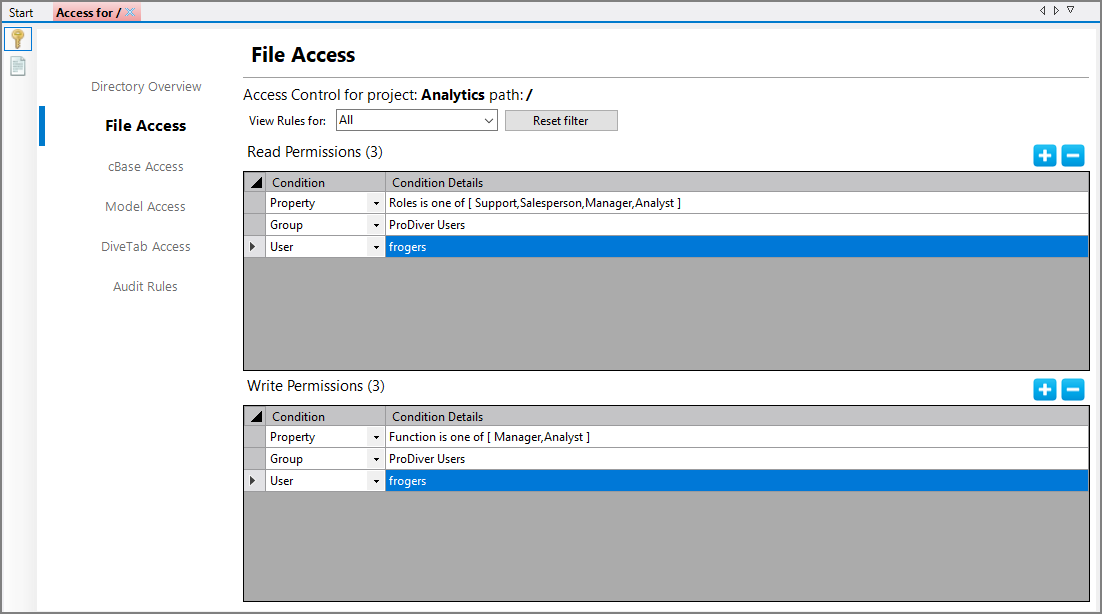Screen dimensions: 1102x614
Task: Close the 'Access for /' tab
Action: (131, 12)
